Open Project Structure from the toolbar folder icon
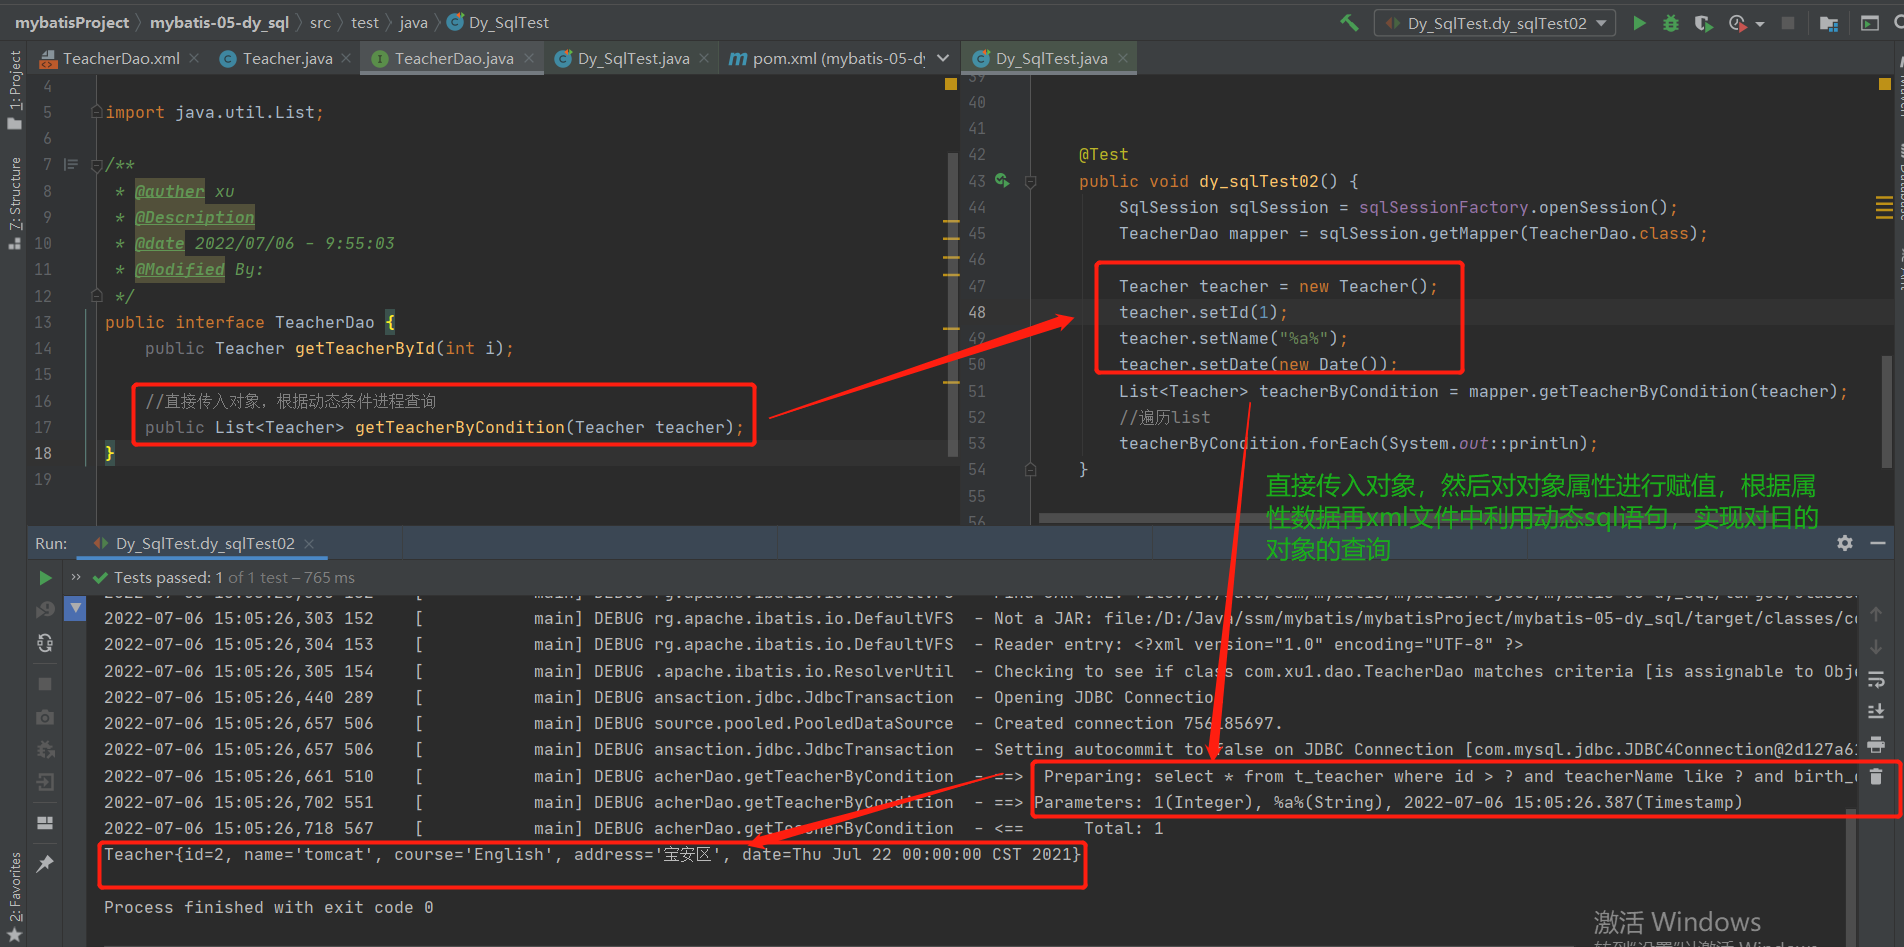Image resolution: width=1904 pixels, height=947 pixels. click(x=1829, y=22)
